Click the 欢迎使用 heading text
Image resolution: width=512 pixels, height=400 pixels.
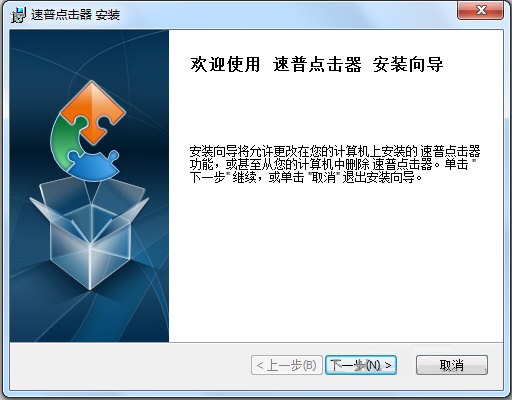tap(225, 64)
